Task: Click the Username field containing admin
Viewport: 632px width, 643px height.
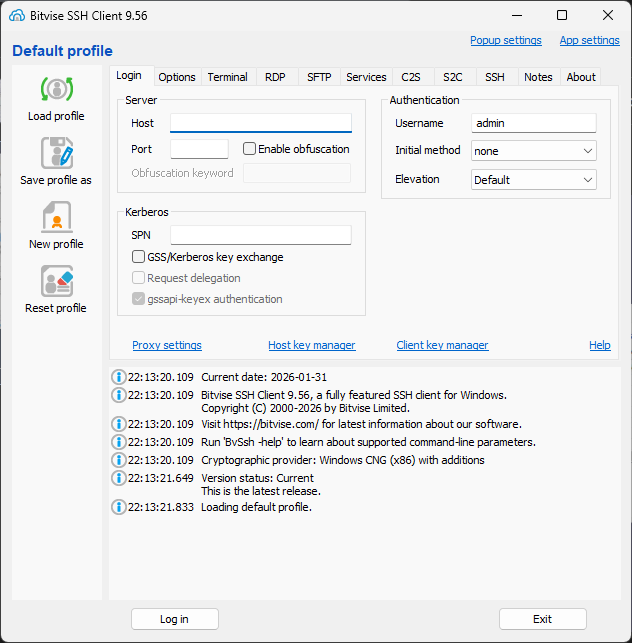Action: click(x=534, y=123)
